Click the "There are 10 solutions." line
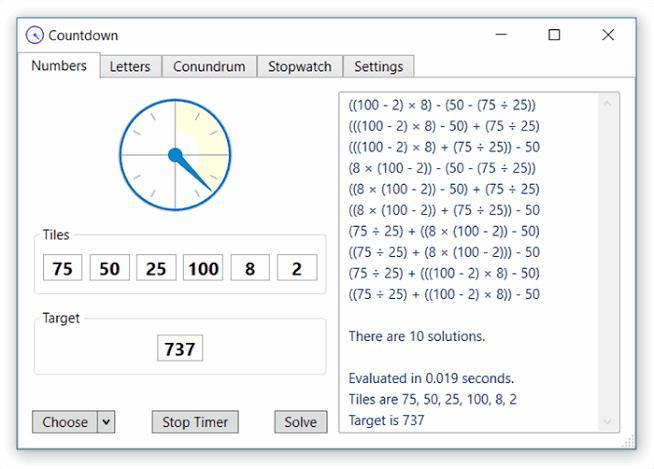The height and width of the screenshot is (469, 654). coord(417,336)
